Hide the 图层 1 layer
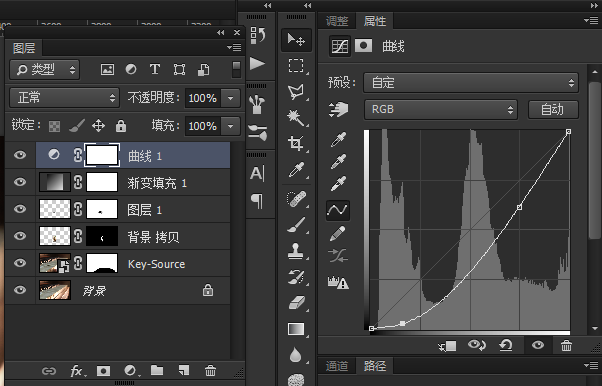 coord(20,209)
